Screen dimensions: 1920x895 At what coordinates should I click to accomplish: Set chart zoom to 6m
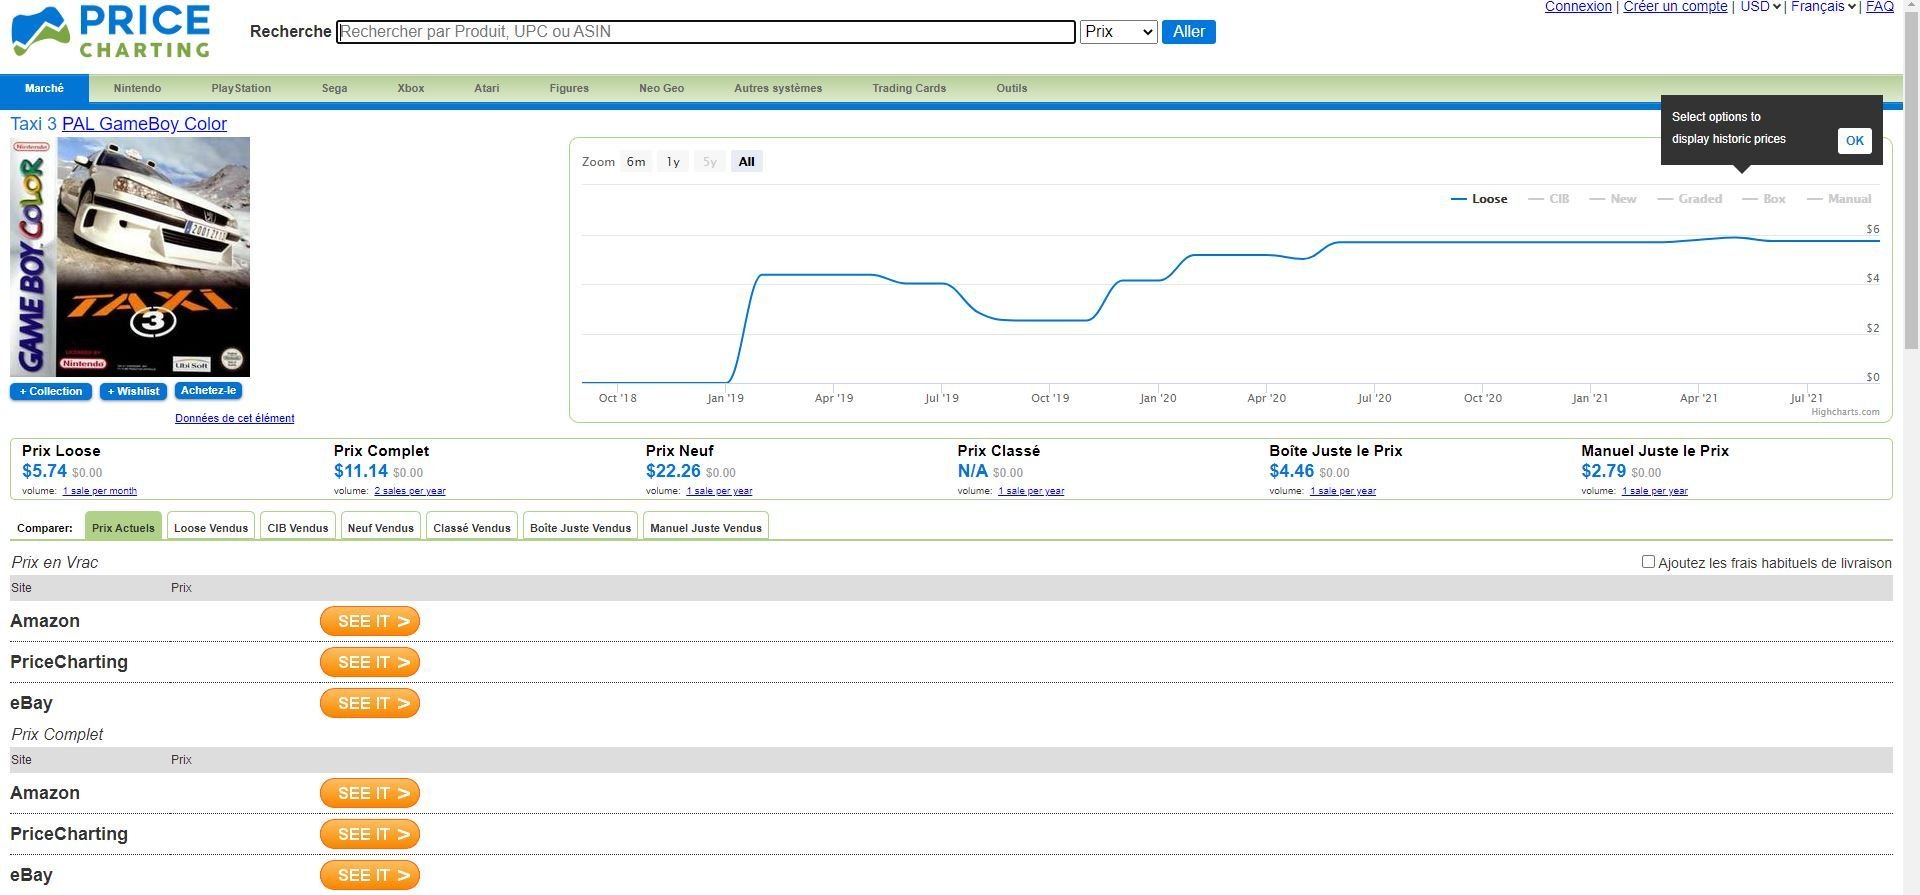tap(636, 162)
